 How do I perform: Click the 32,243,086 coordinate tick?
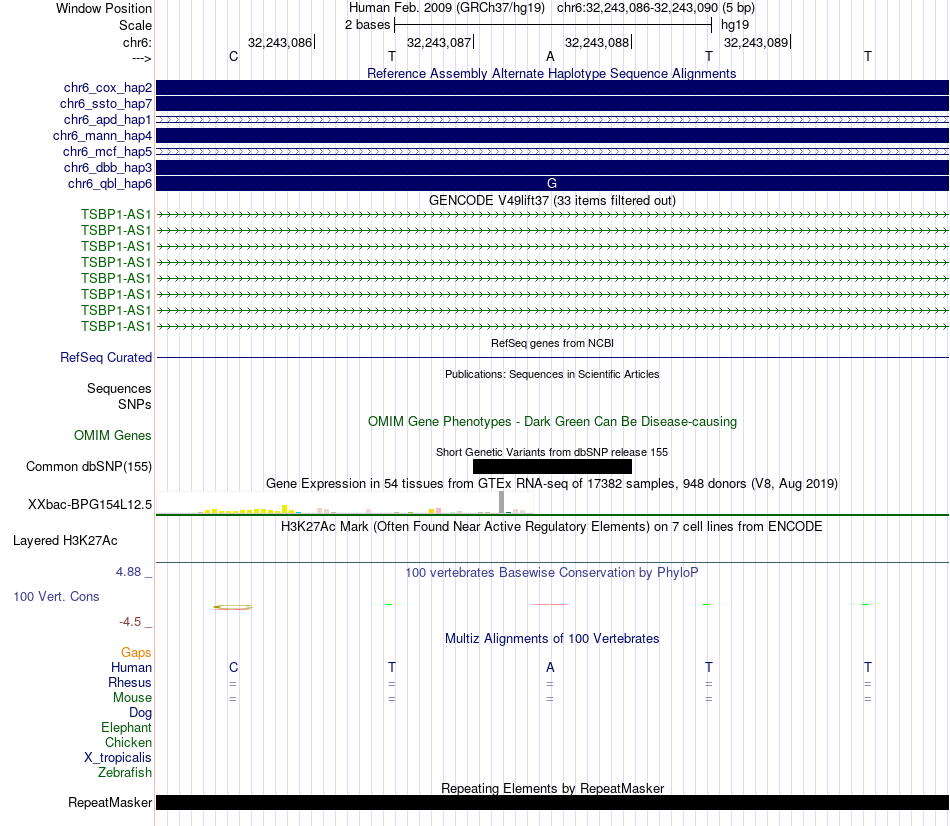pyautogui.click(x=280, y=42)
